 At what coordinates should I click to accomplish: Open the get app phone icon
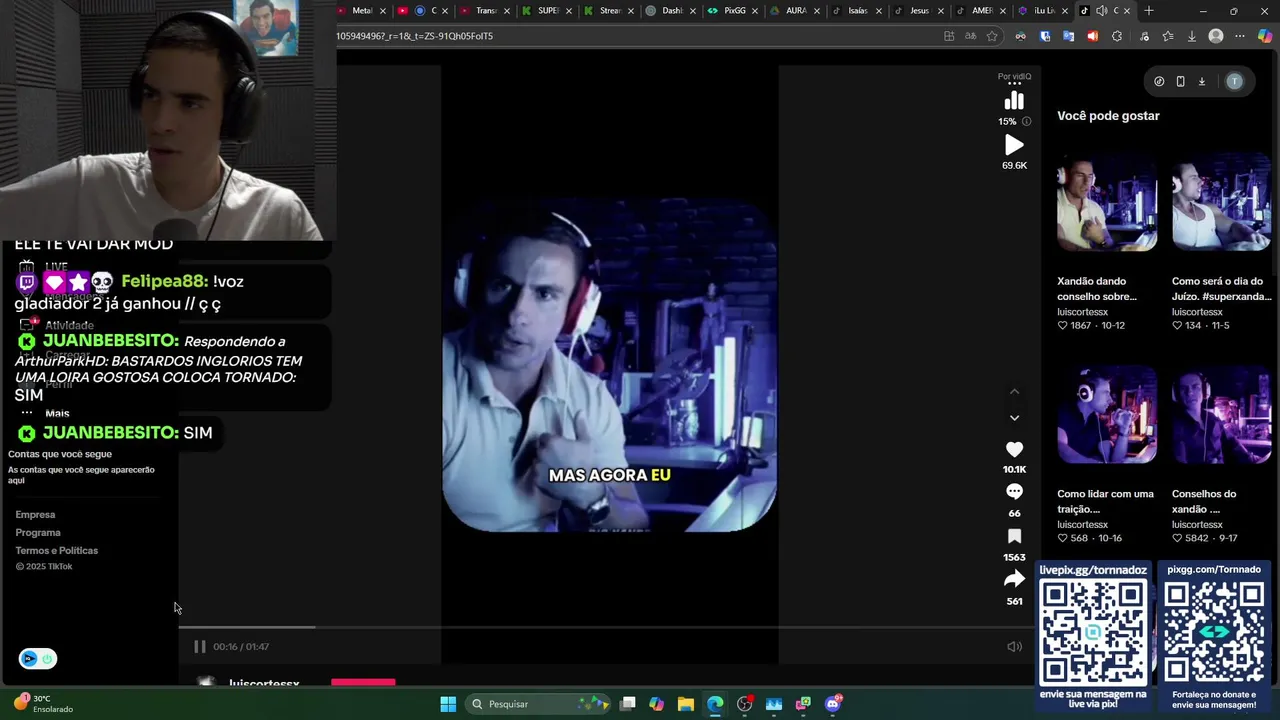click(x=1180, y=82)
